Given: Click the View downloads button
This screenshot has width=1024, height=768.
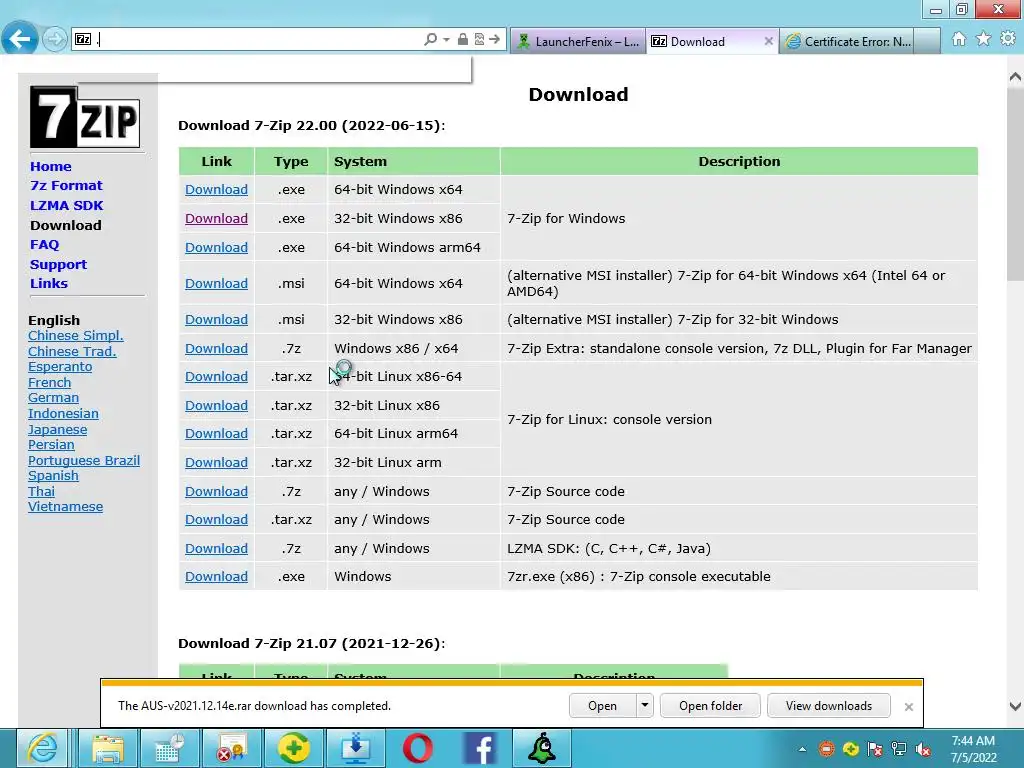Looking at the screenshot, I should 829,706.
